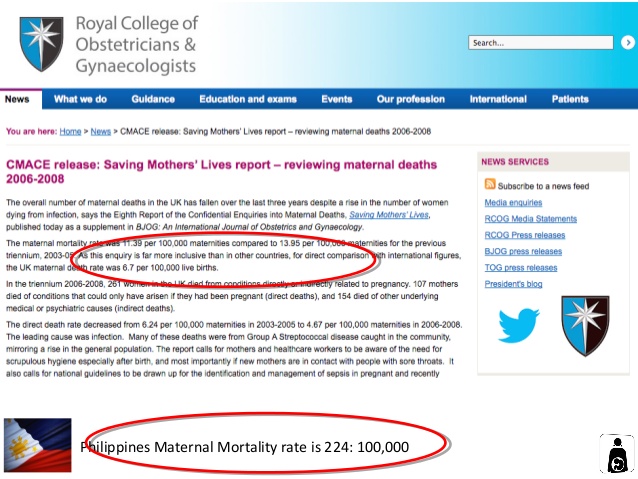Screen dimensions: 638x479
Task: Open the Guidance menu item
Action: point(153,99)
